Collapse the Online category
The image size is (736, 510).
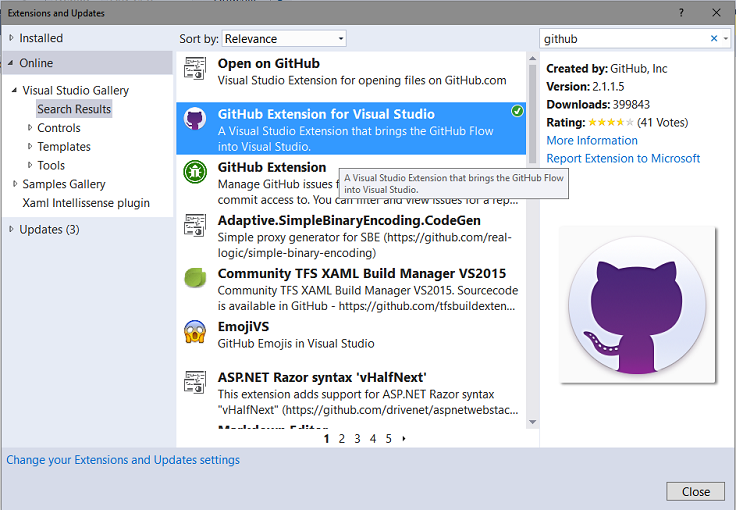click(10, 62)
